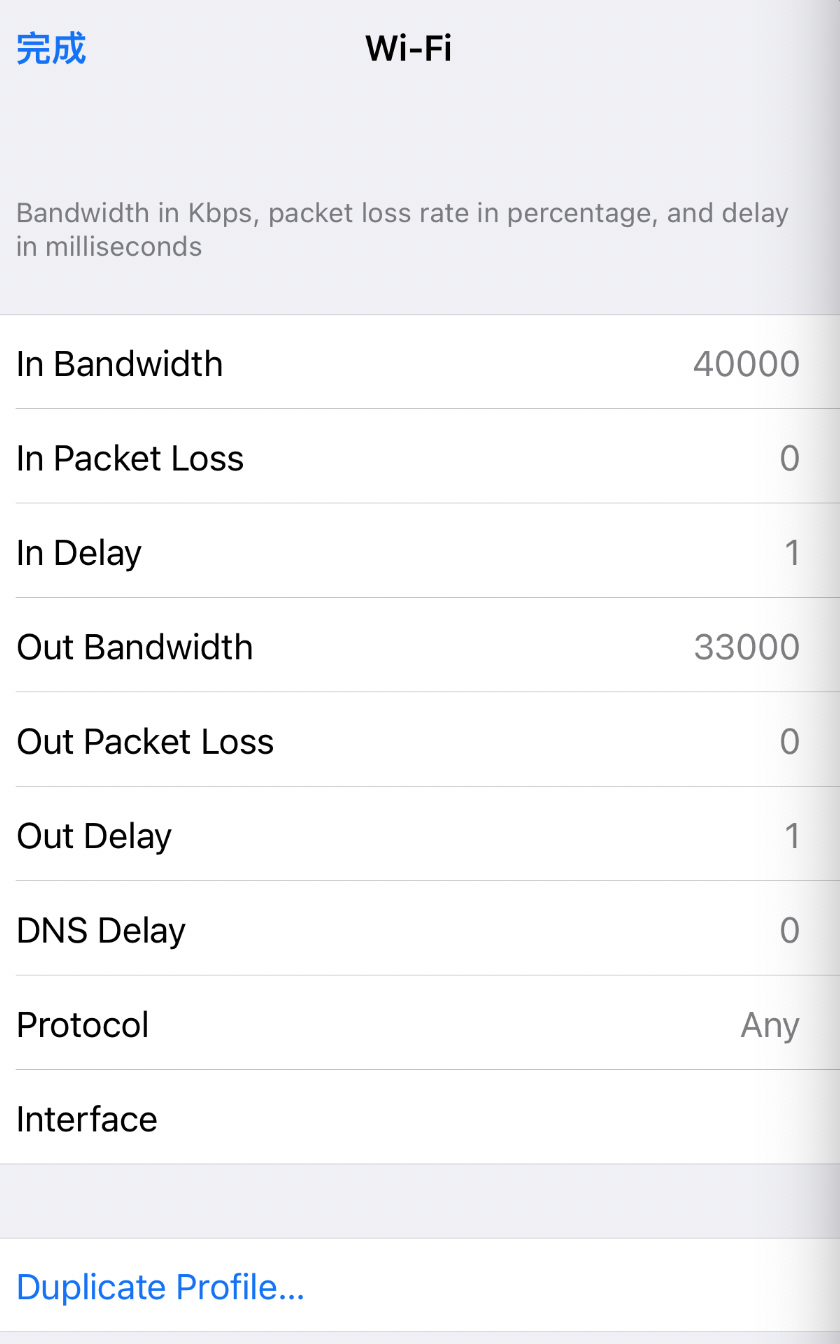Select the In Packet Loss value field

click(789, 458)
